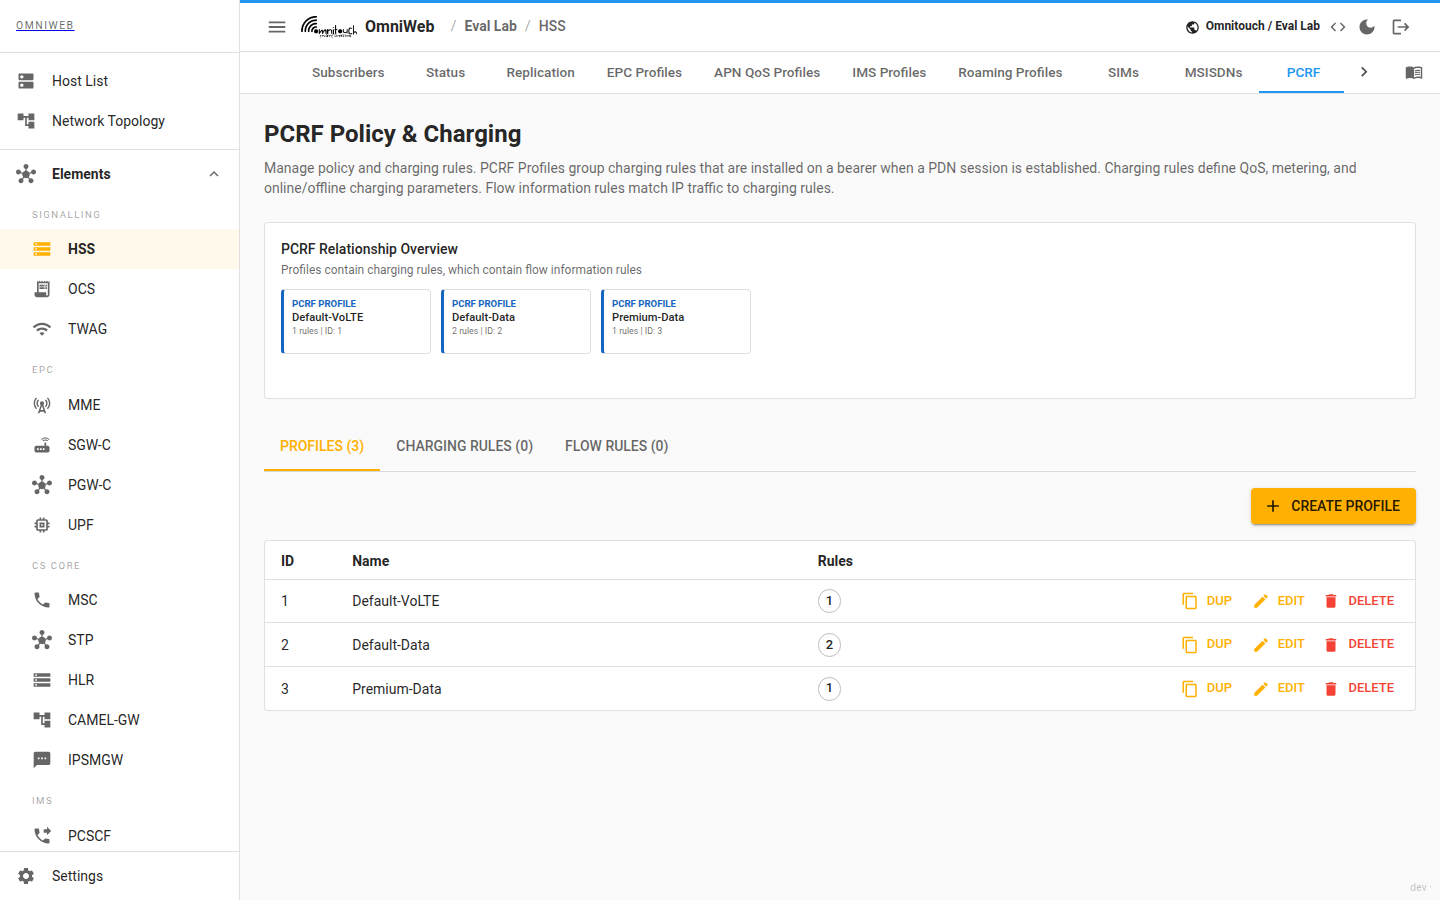Viewport: 1440px width, 900px height.
Task: Delete the Premium-Data profile
Action: point(1359,688)
